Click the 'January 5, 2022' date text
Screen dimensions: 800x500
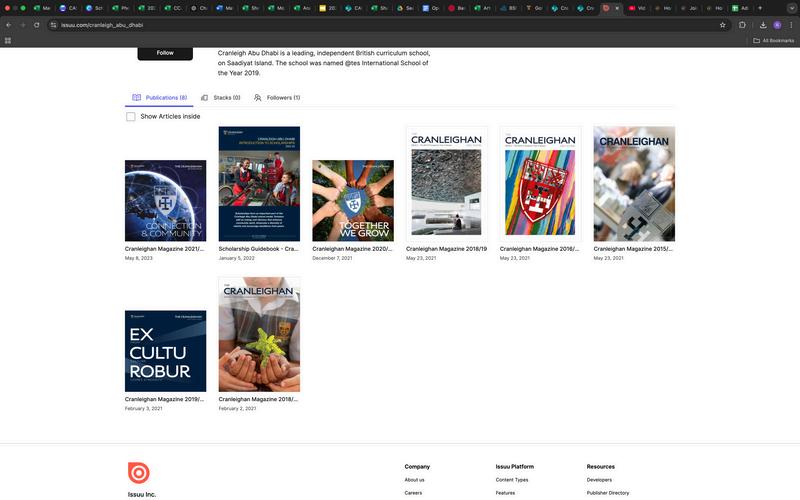pyautogui.click(x=237, y=258)
